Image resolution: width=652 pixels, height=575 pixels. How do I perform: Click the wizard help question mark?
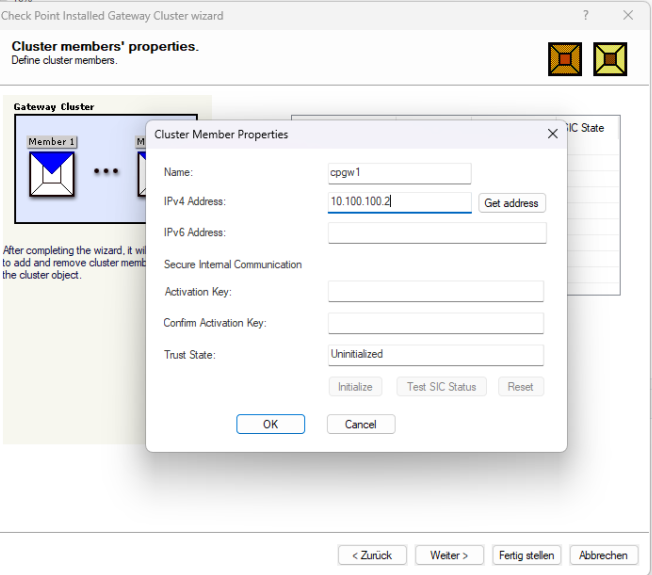coord(585,16)
